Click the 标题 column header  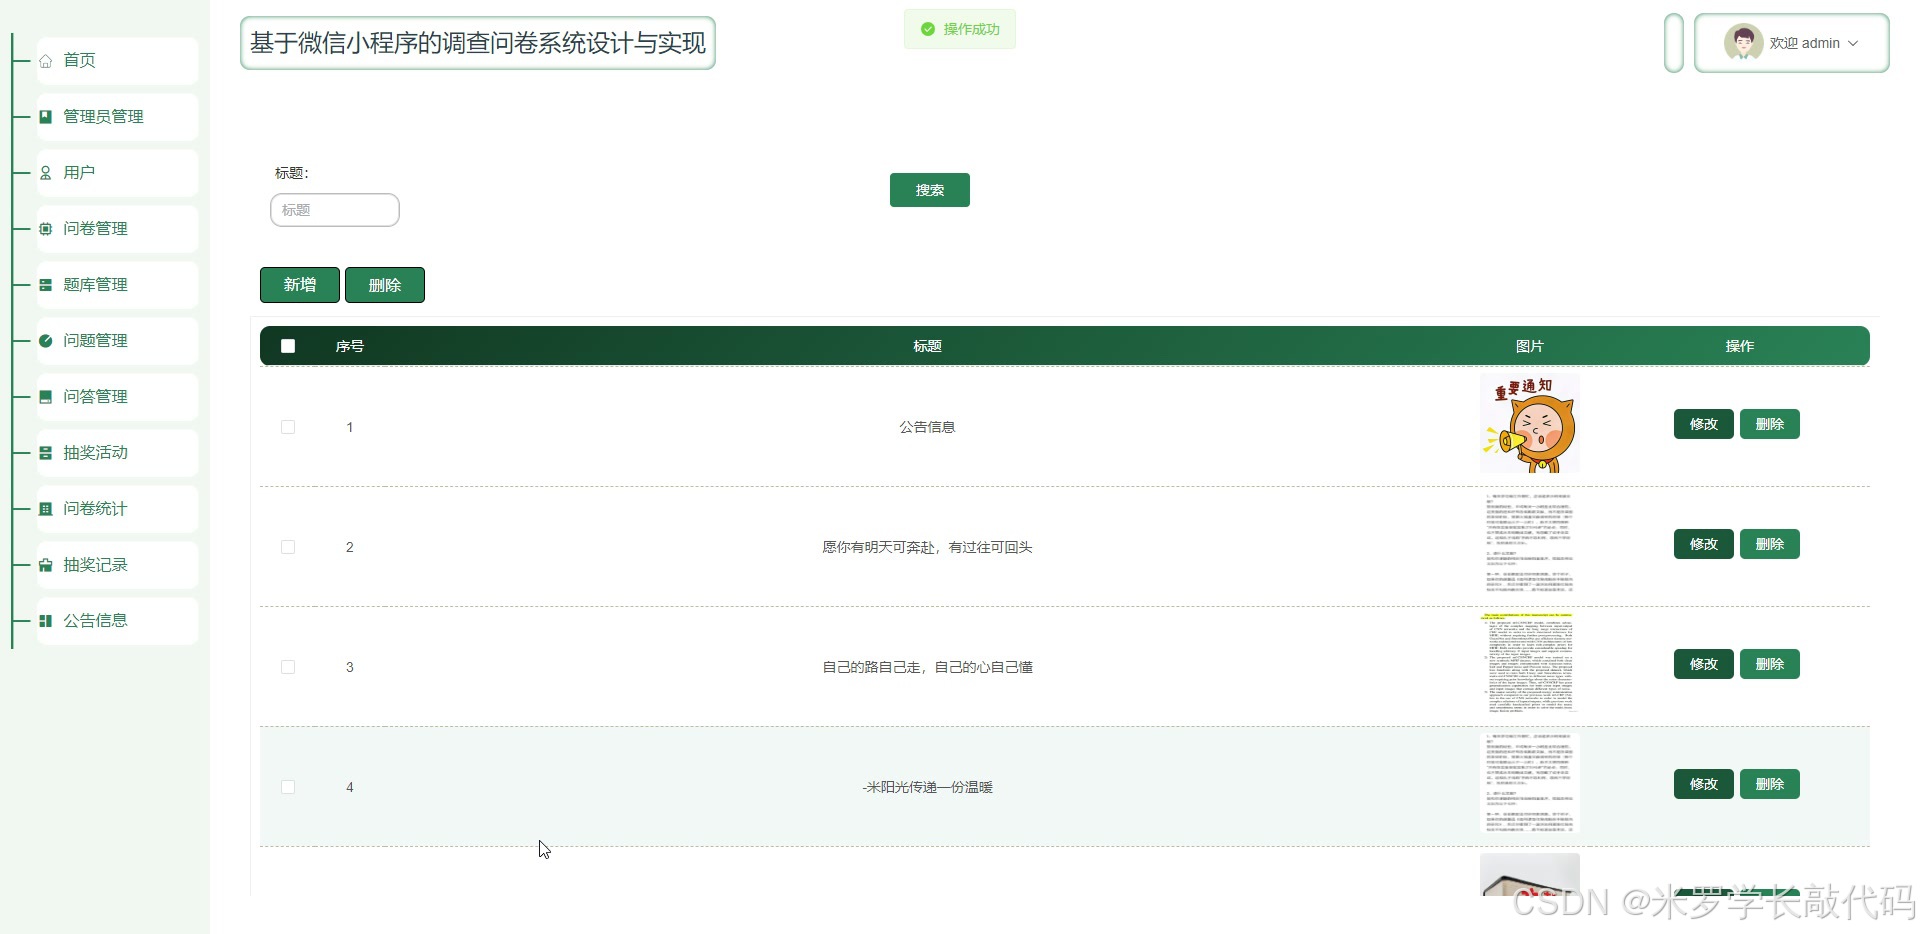pos(927,346)
